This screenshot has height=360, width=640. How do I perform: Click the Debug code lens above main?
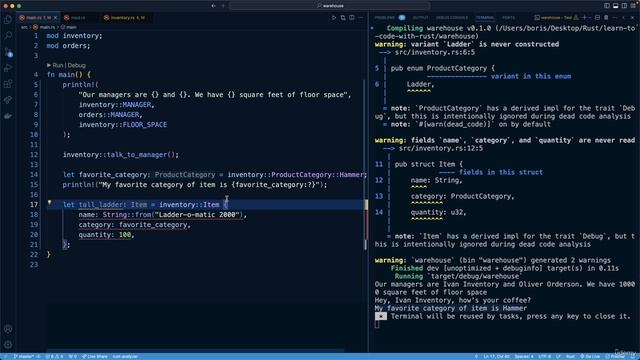click(76, 65)
